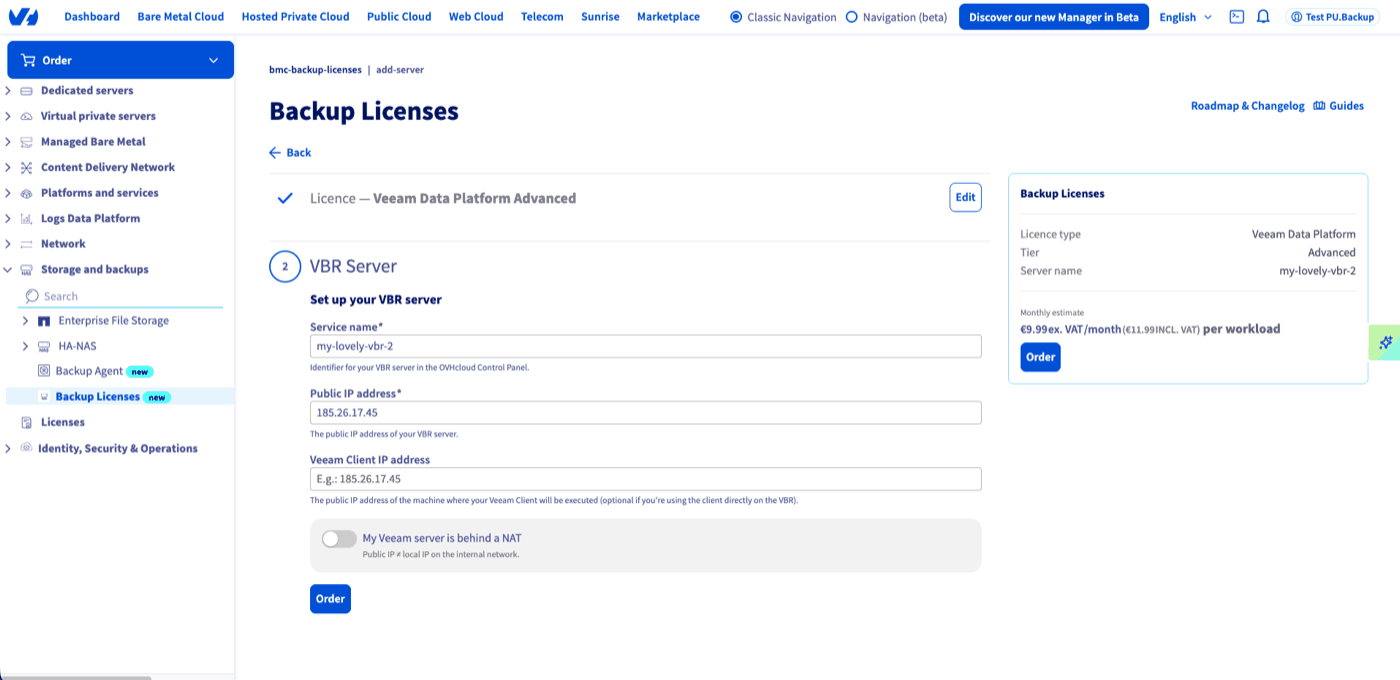Select the Classic Navigation radio button
Image resolution: width=1400 pixels, height=680 pixels.
tap(737, 17)
